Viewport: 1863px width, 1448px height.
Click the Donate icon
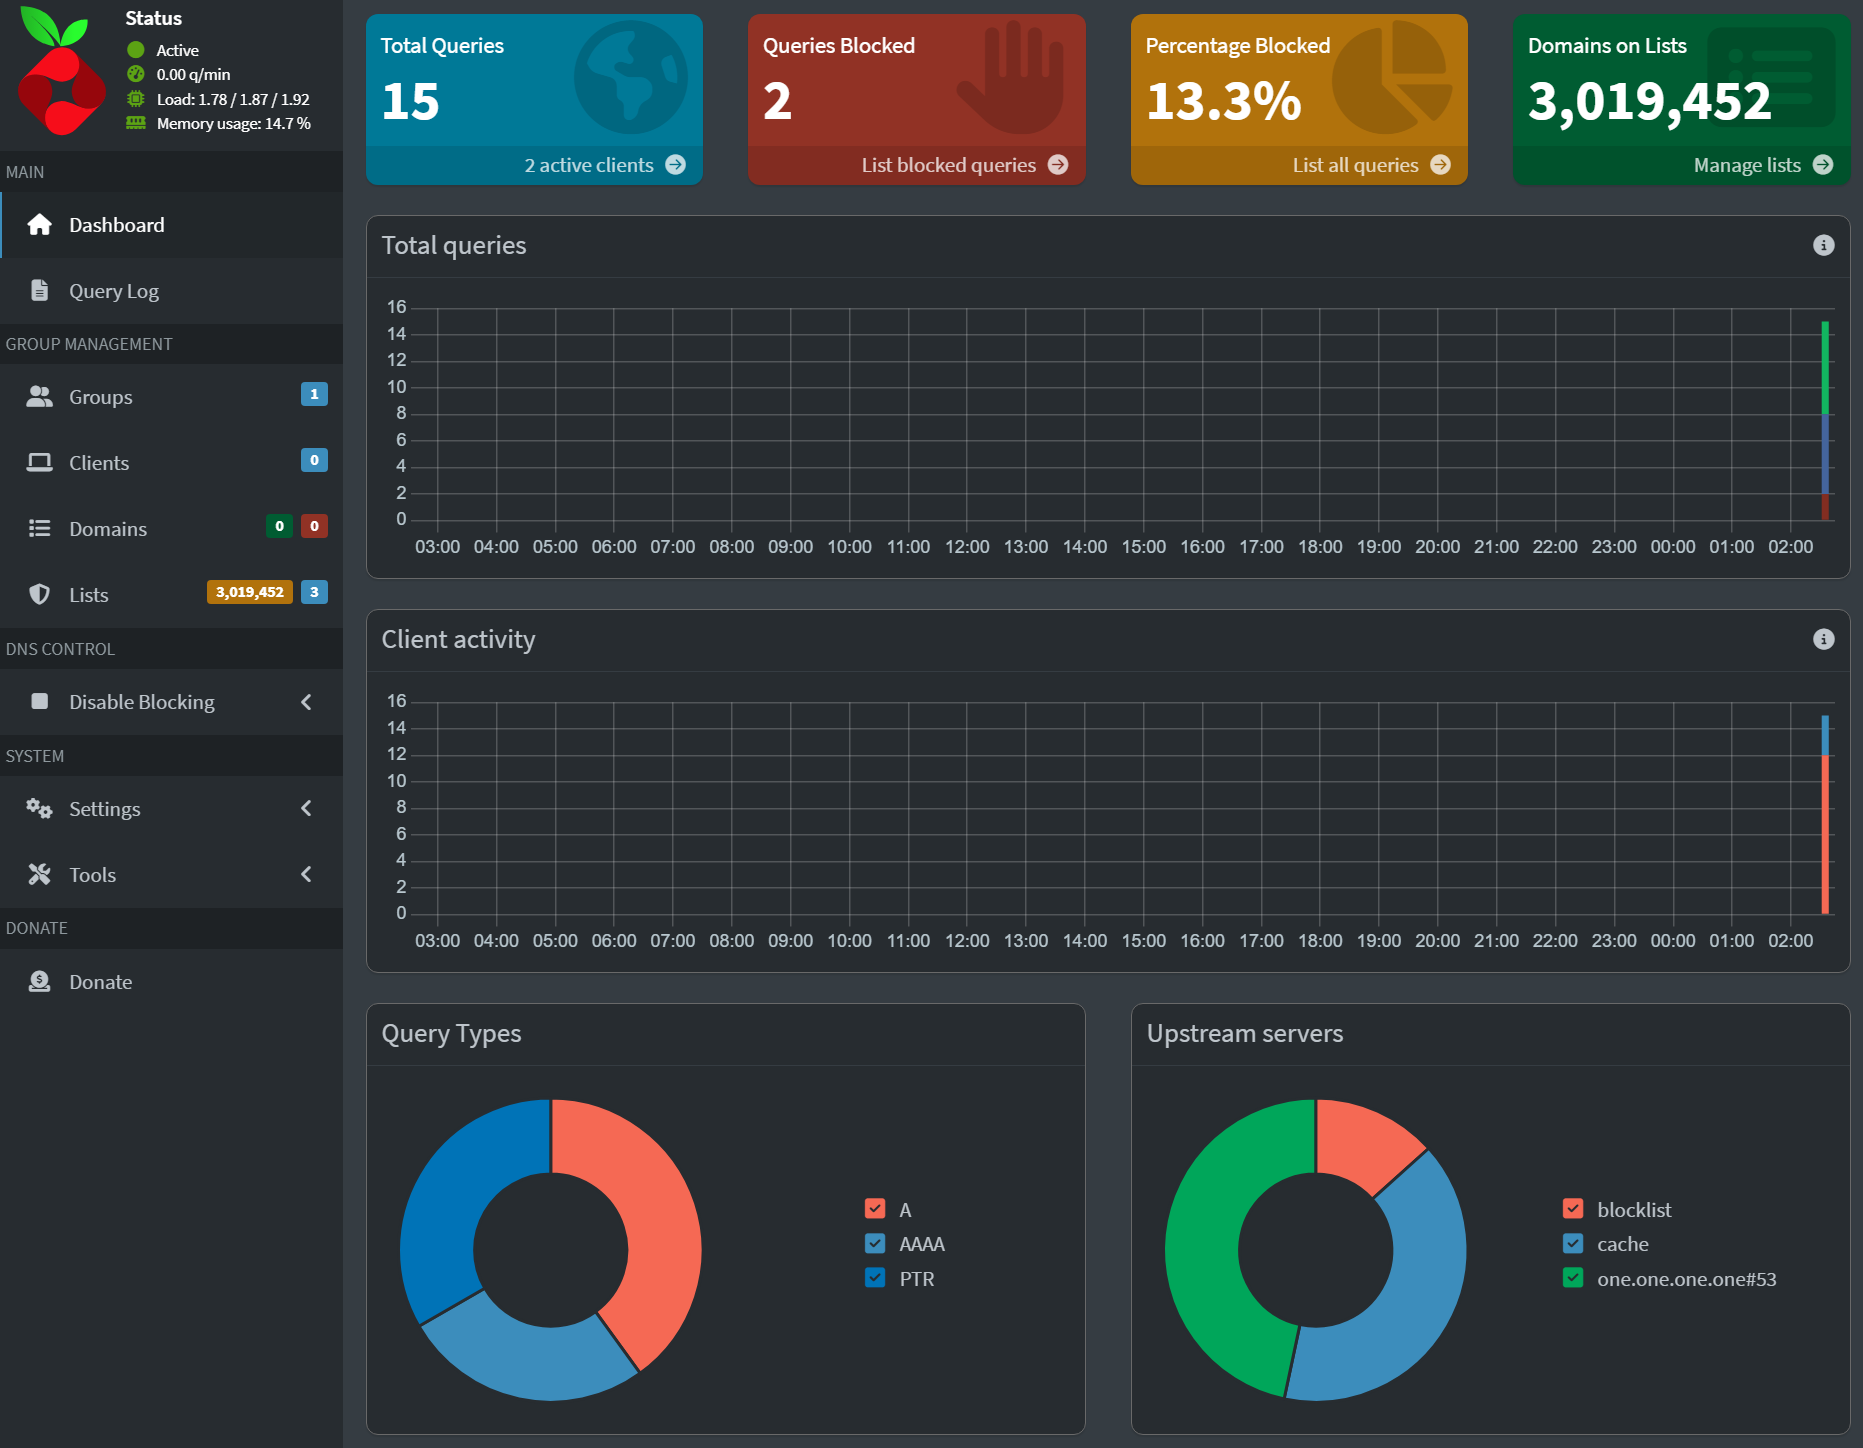(x=40, y=982)
